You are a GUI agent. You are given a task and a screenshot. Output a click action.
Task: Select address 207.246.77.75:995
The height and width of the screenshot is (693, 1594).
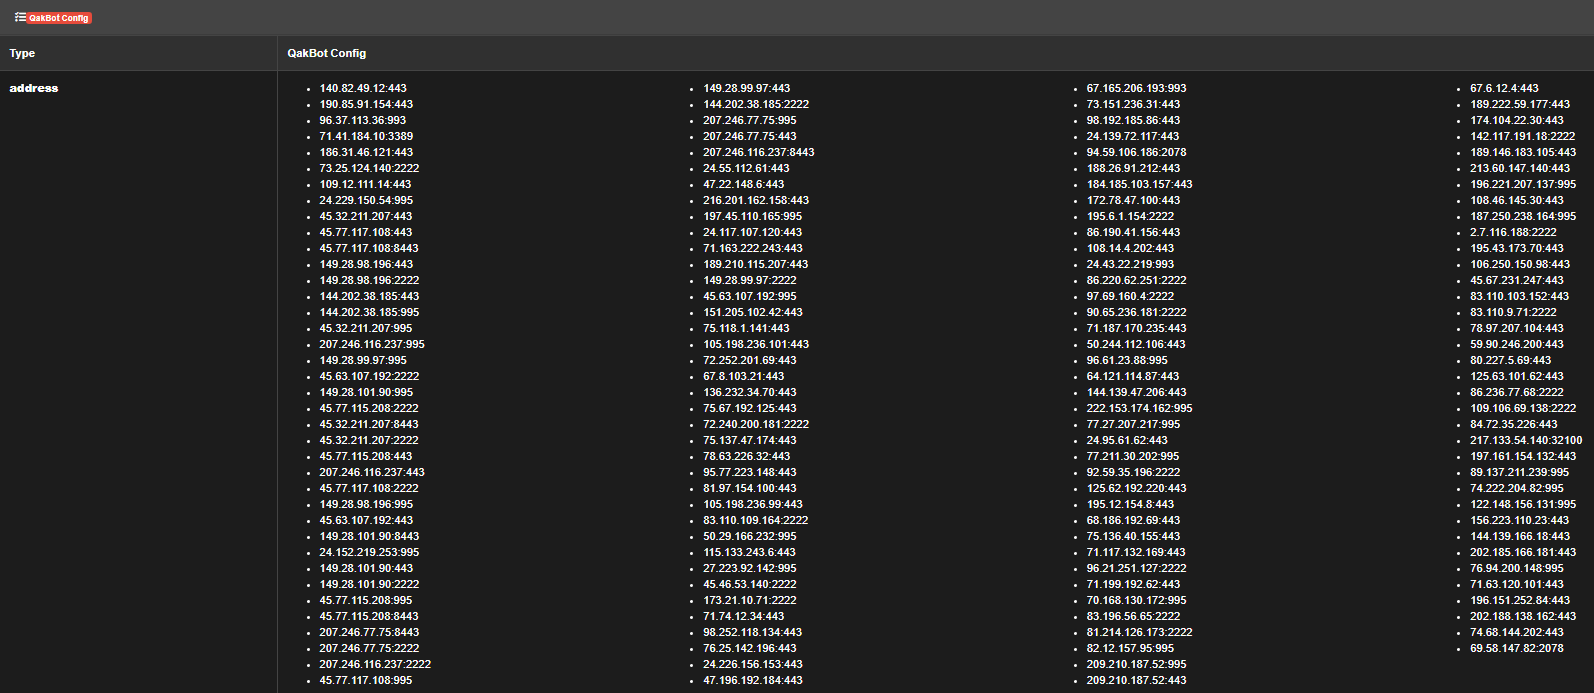click(750, 120)
